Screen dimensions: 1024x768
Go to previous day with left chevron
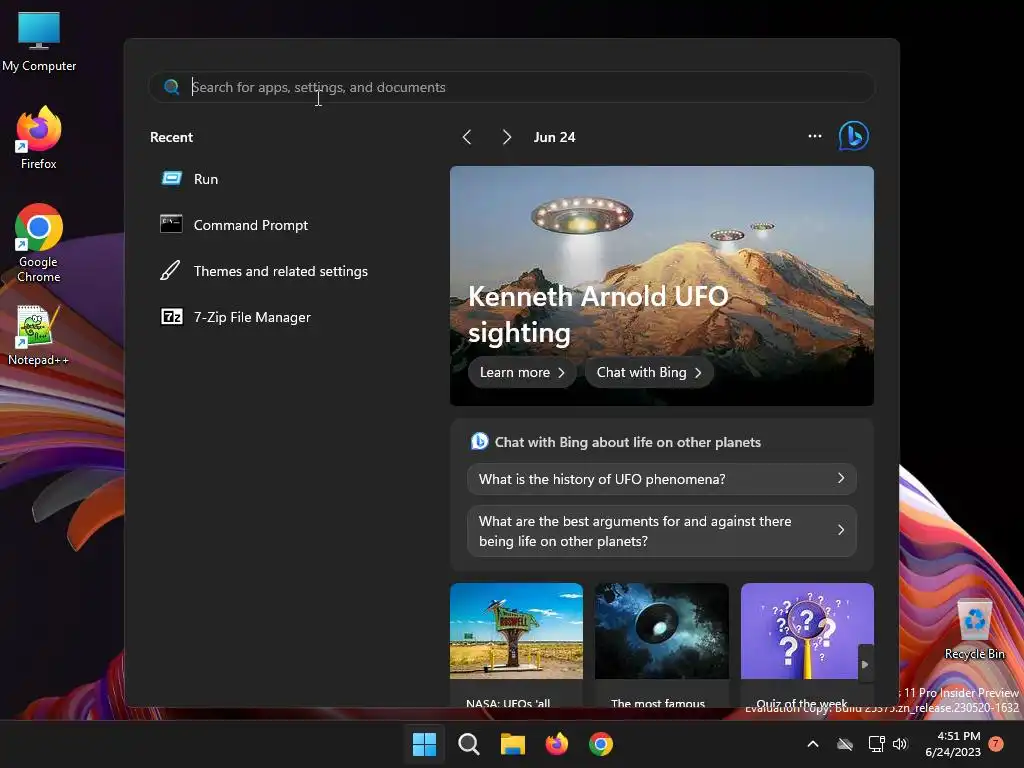coord(467,137)
